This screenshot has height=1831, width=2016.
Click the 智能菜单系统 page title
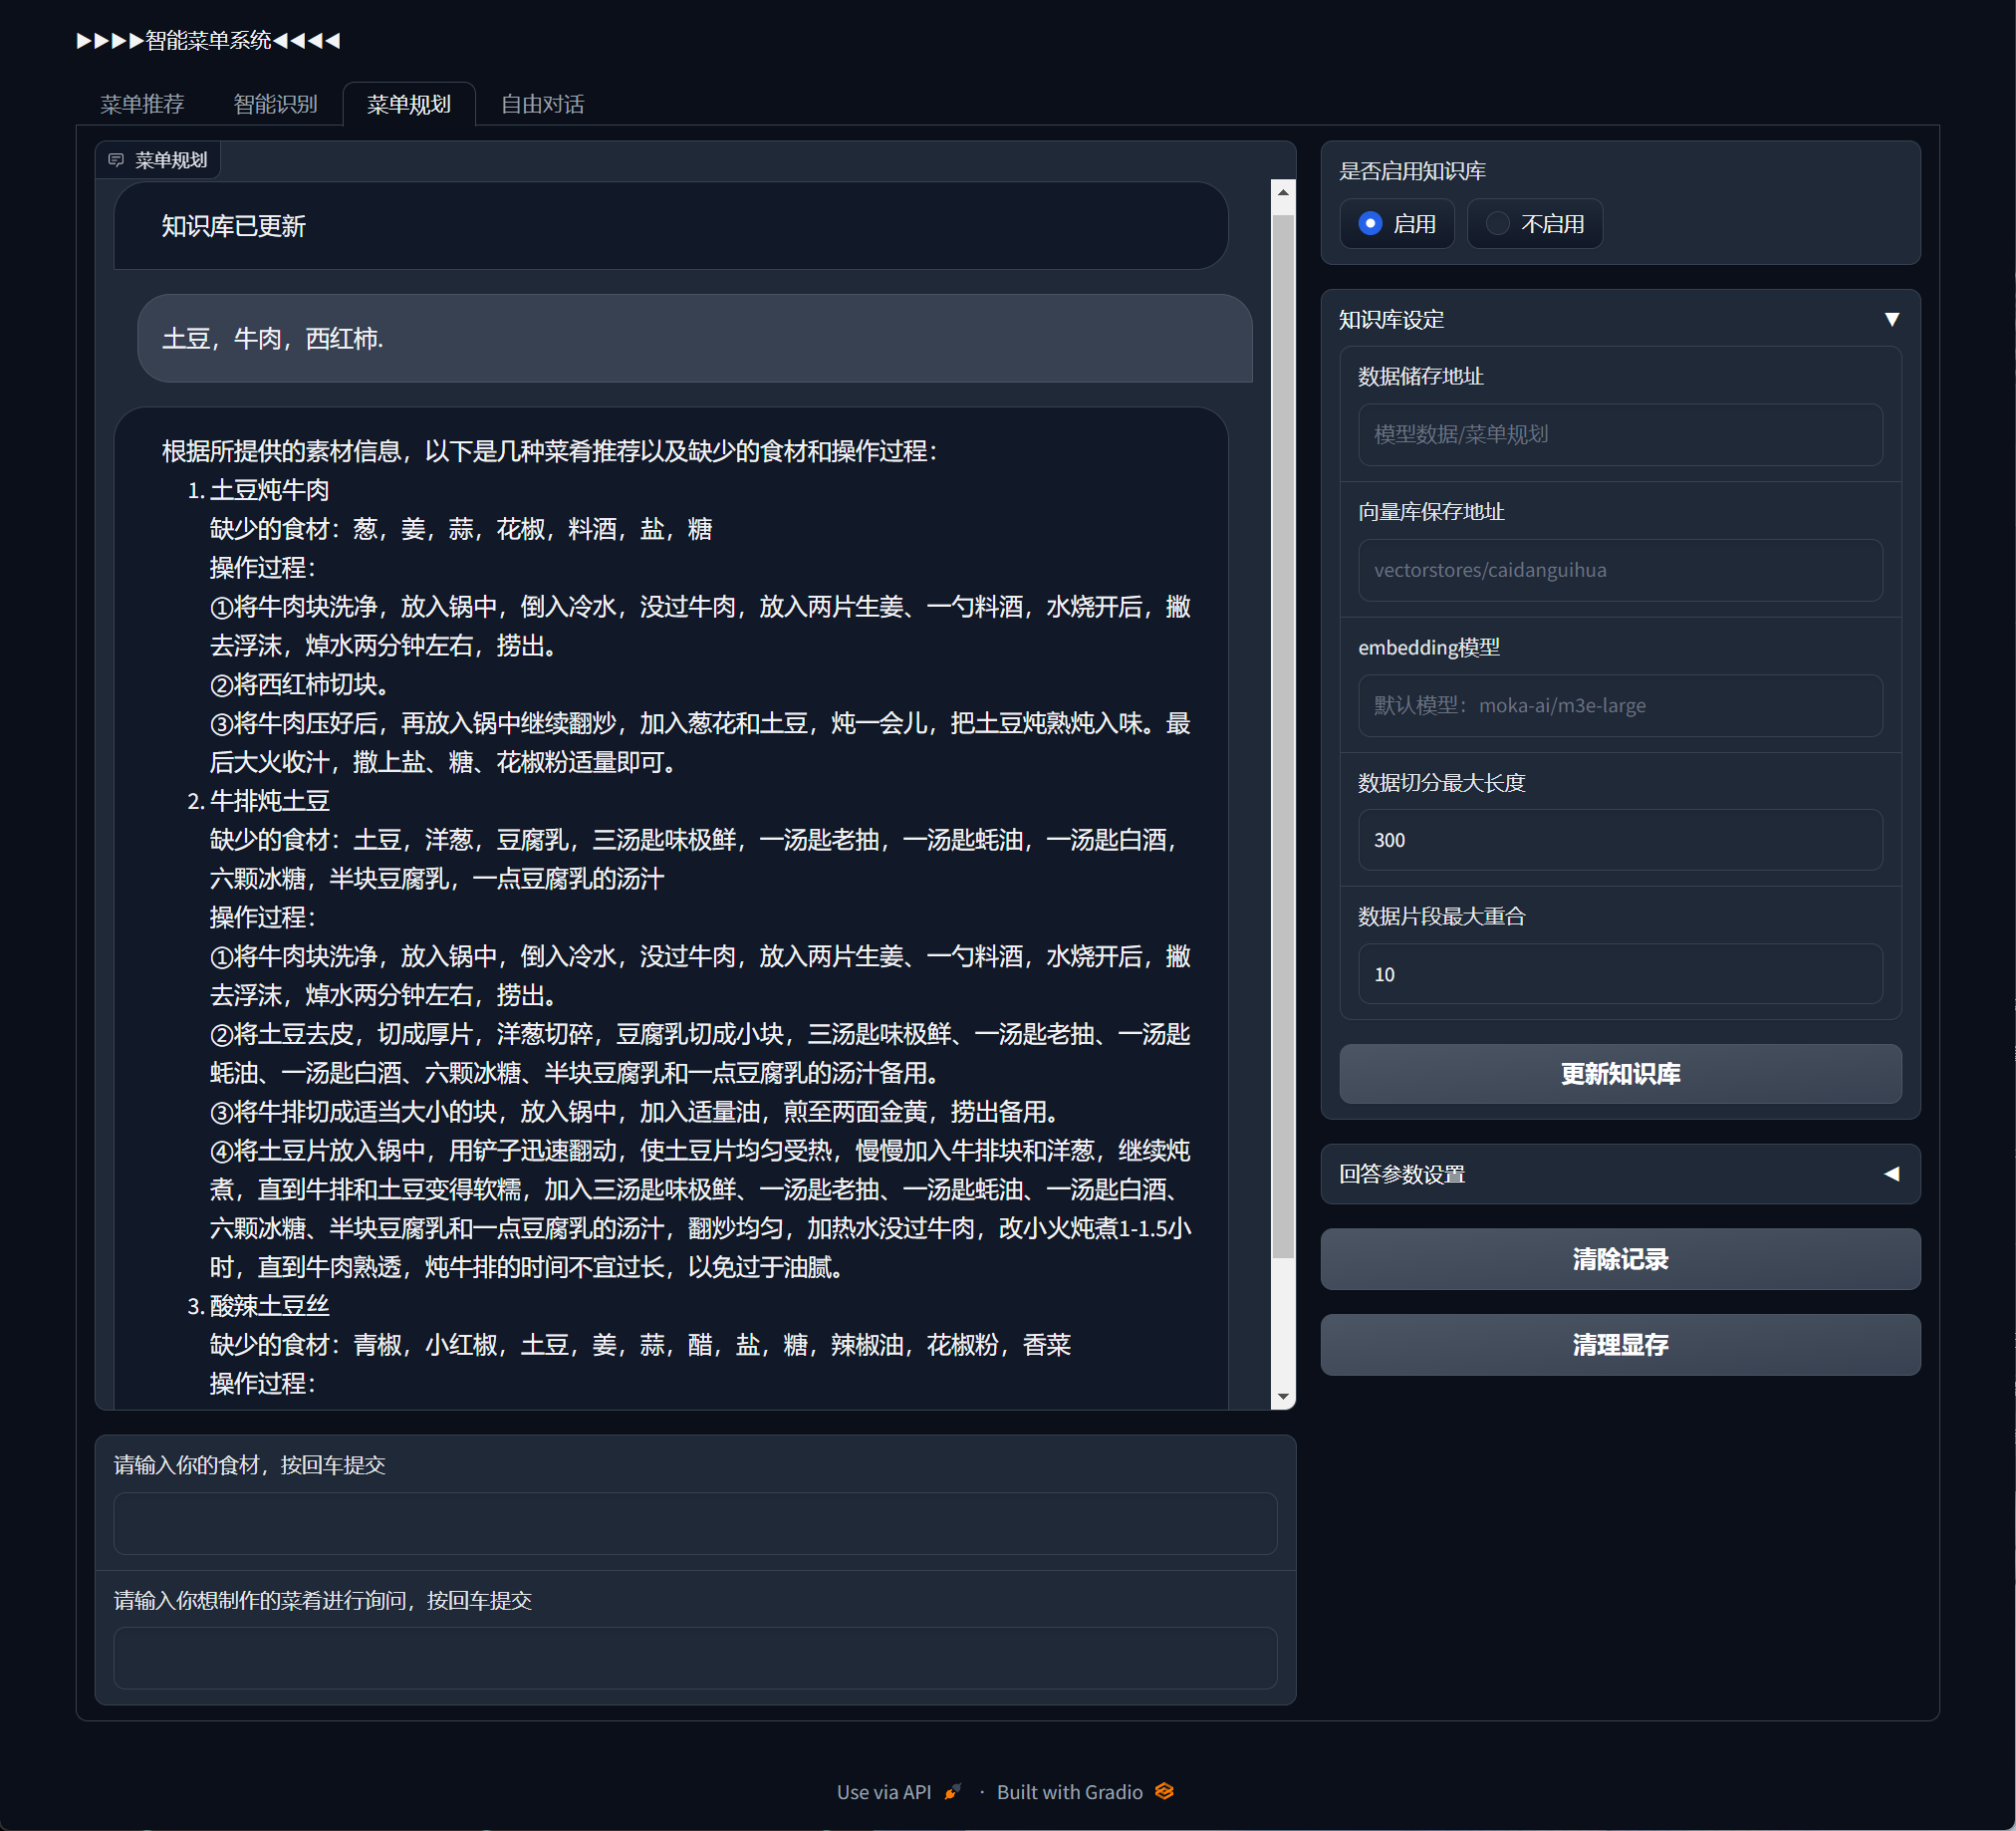[x=208, y=40]
